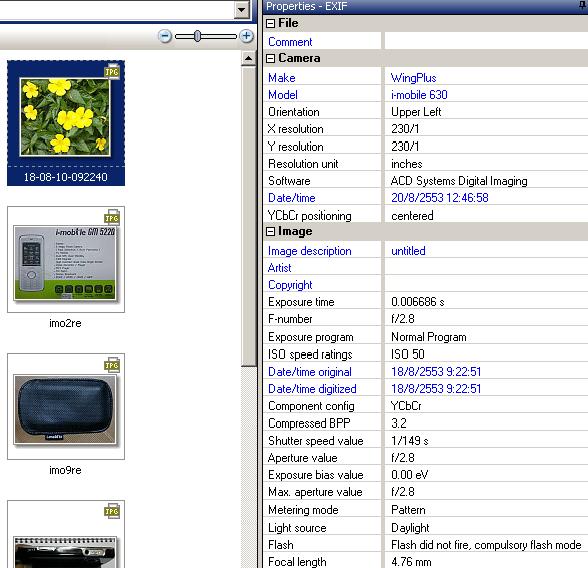The width and height of the screenshot is (588, 568).
Task: Edit the Model value i-mobile 630
Action: [419, 95]
